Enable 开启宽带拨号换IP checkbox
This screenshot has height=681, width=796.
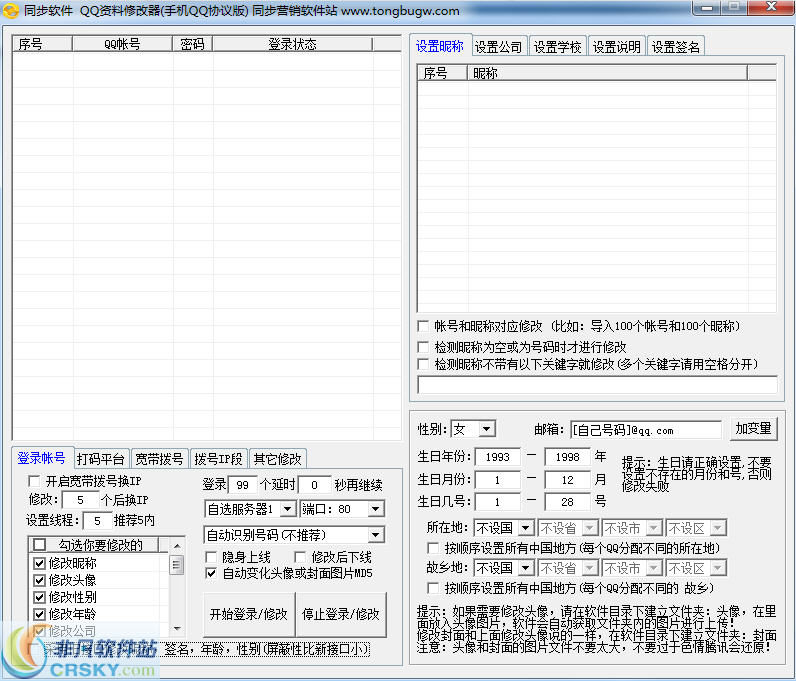(35, 480)
